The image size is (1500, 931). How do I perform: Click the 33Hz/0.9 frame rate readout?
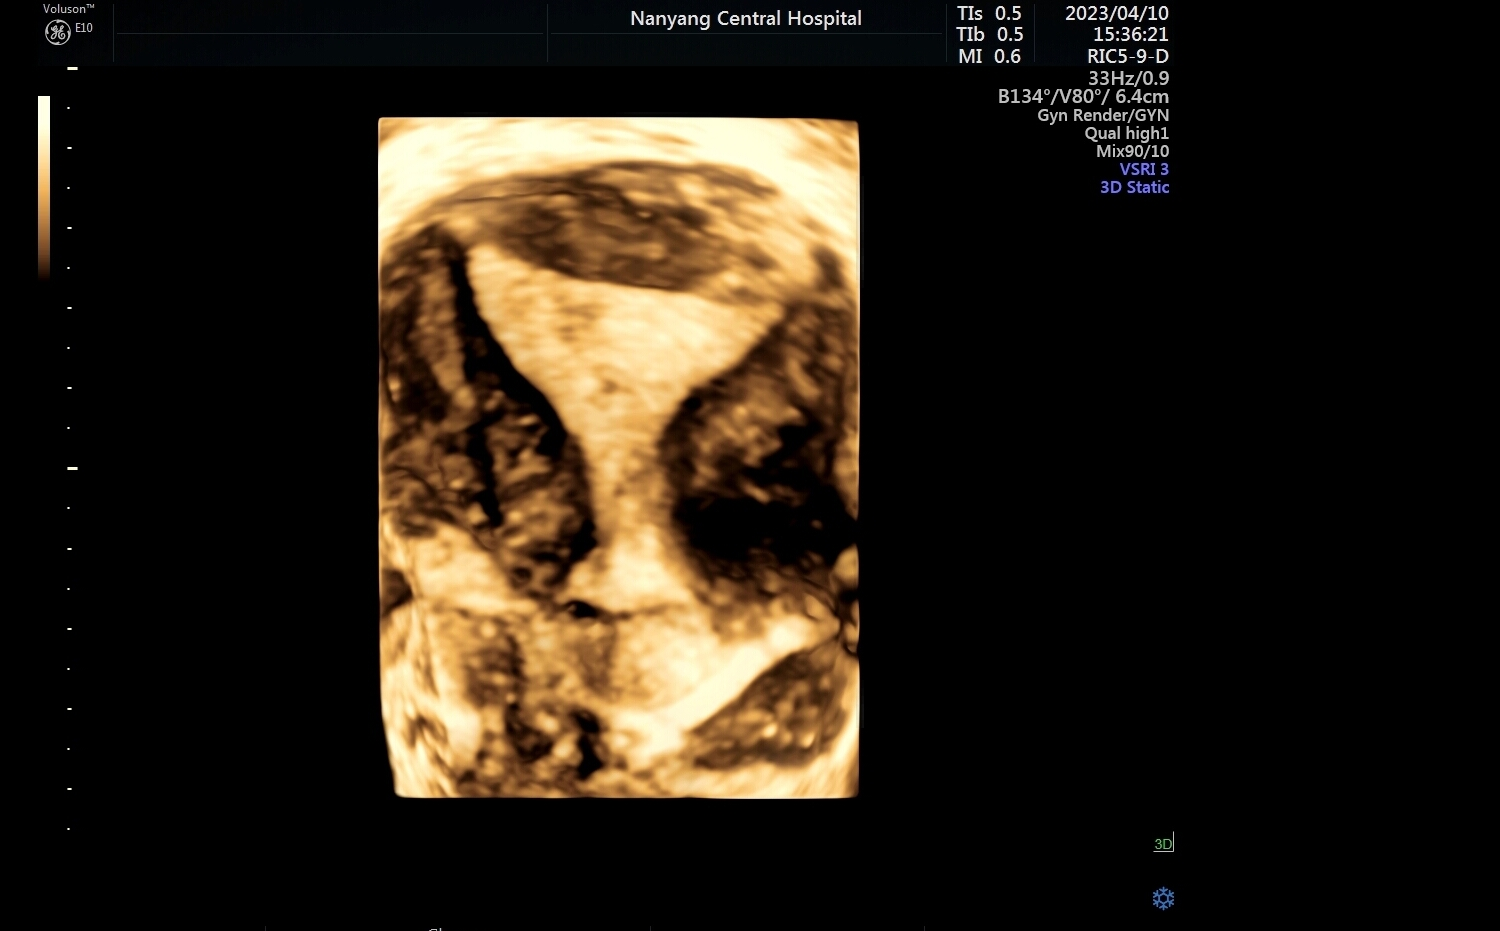pos(1128,77)
